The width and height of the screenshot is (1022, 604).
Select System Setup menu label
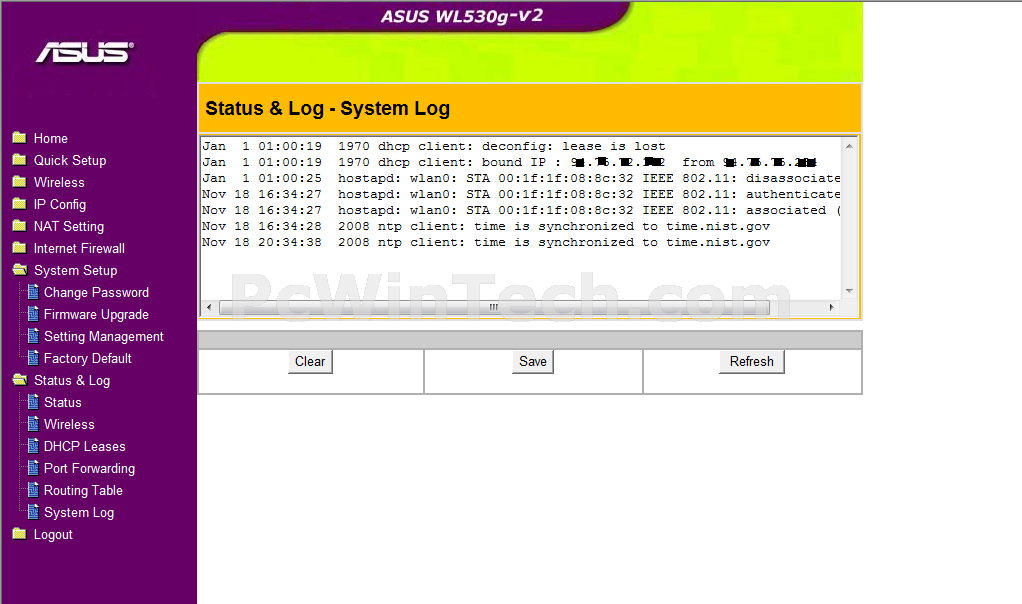coord(76,270)
